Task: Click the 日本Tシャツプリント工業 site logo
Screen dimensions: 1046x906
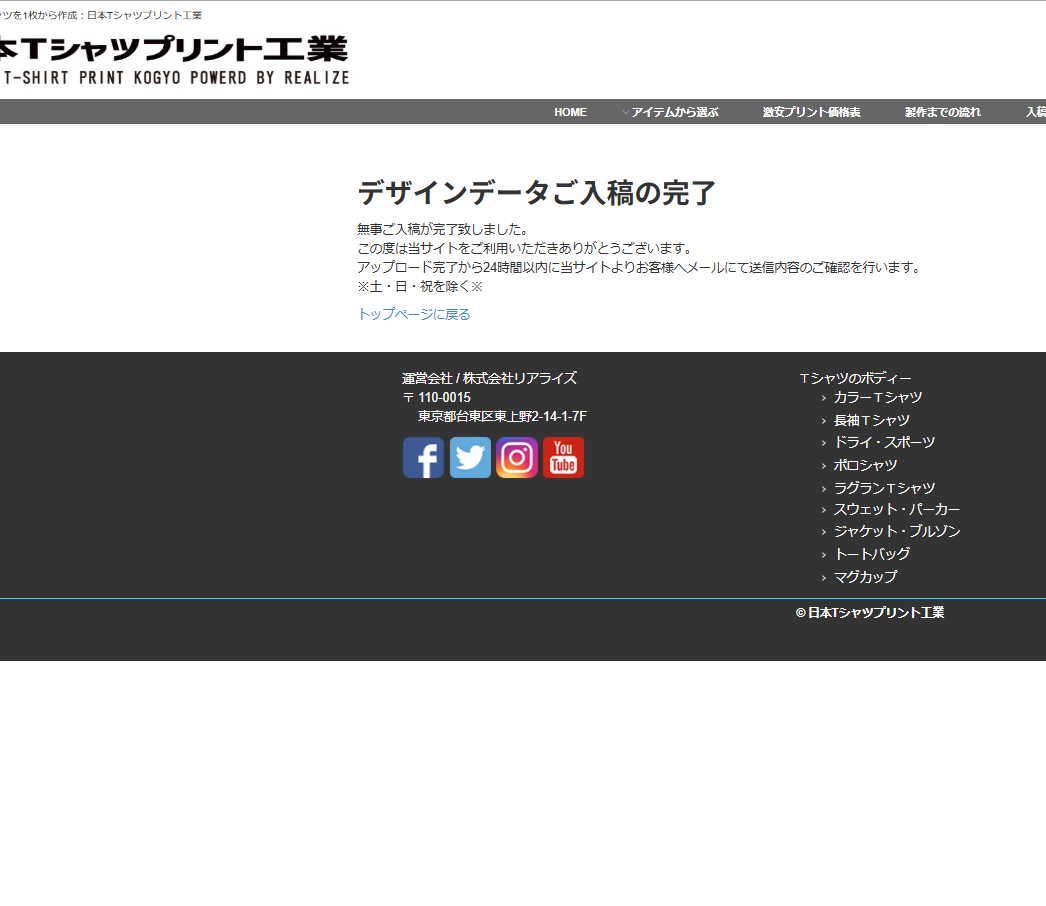Action: tap(172, 60)
